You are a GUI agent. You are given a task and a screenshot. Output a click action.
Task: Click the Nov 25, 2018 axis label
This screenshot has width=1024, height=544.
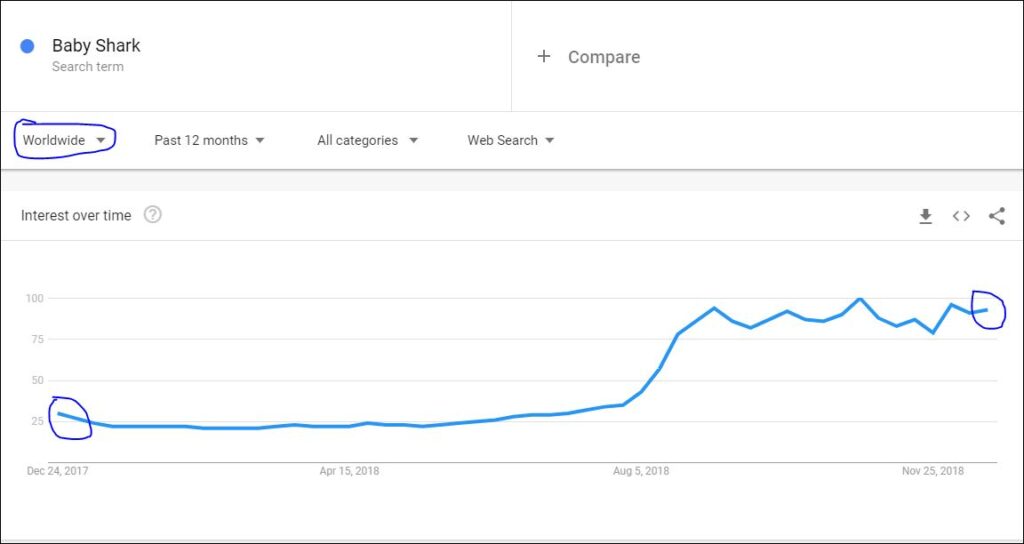933,471
